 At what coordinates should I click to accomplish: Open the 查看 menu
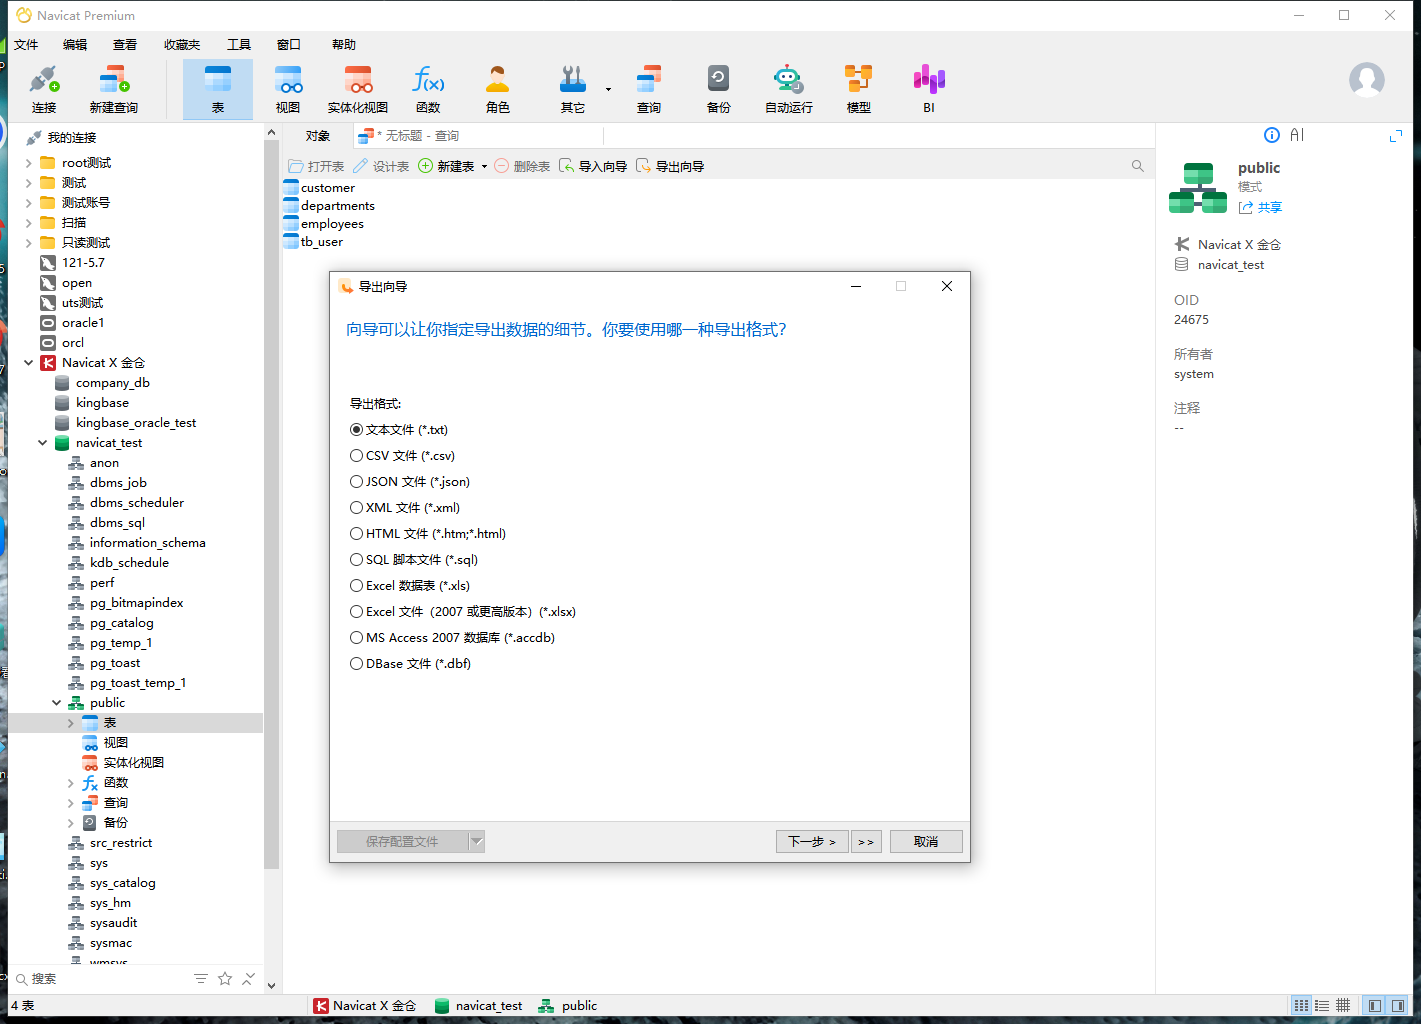click(125, 44)
